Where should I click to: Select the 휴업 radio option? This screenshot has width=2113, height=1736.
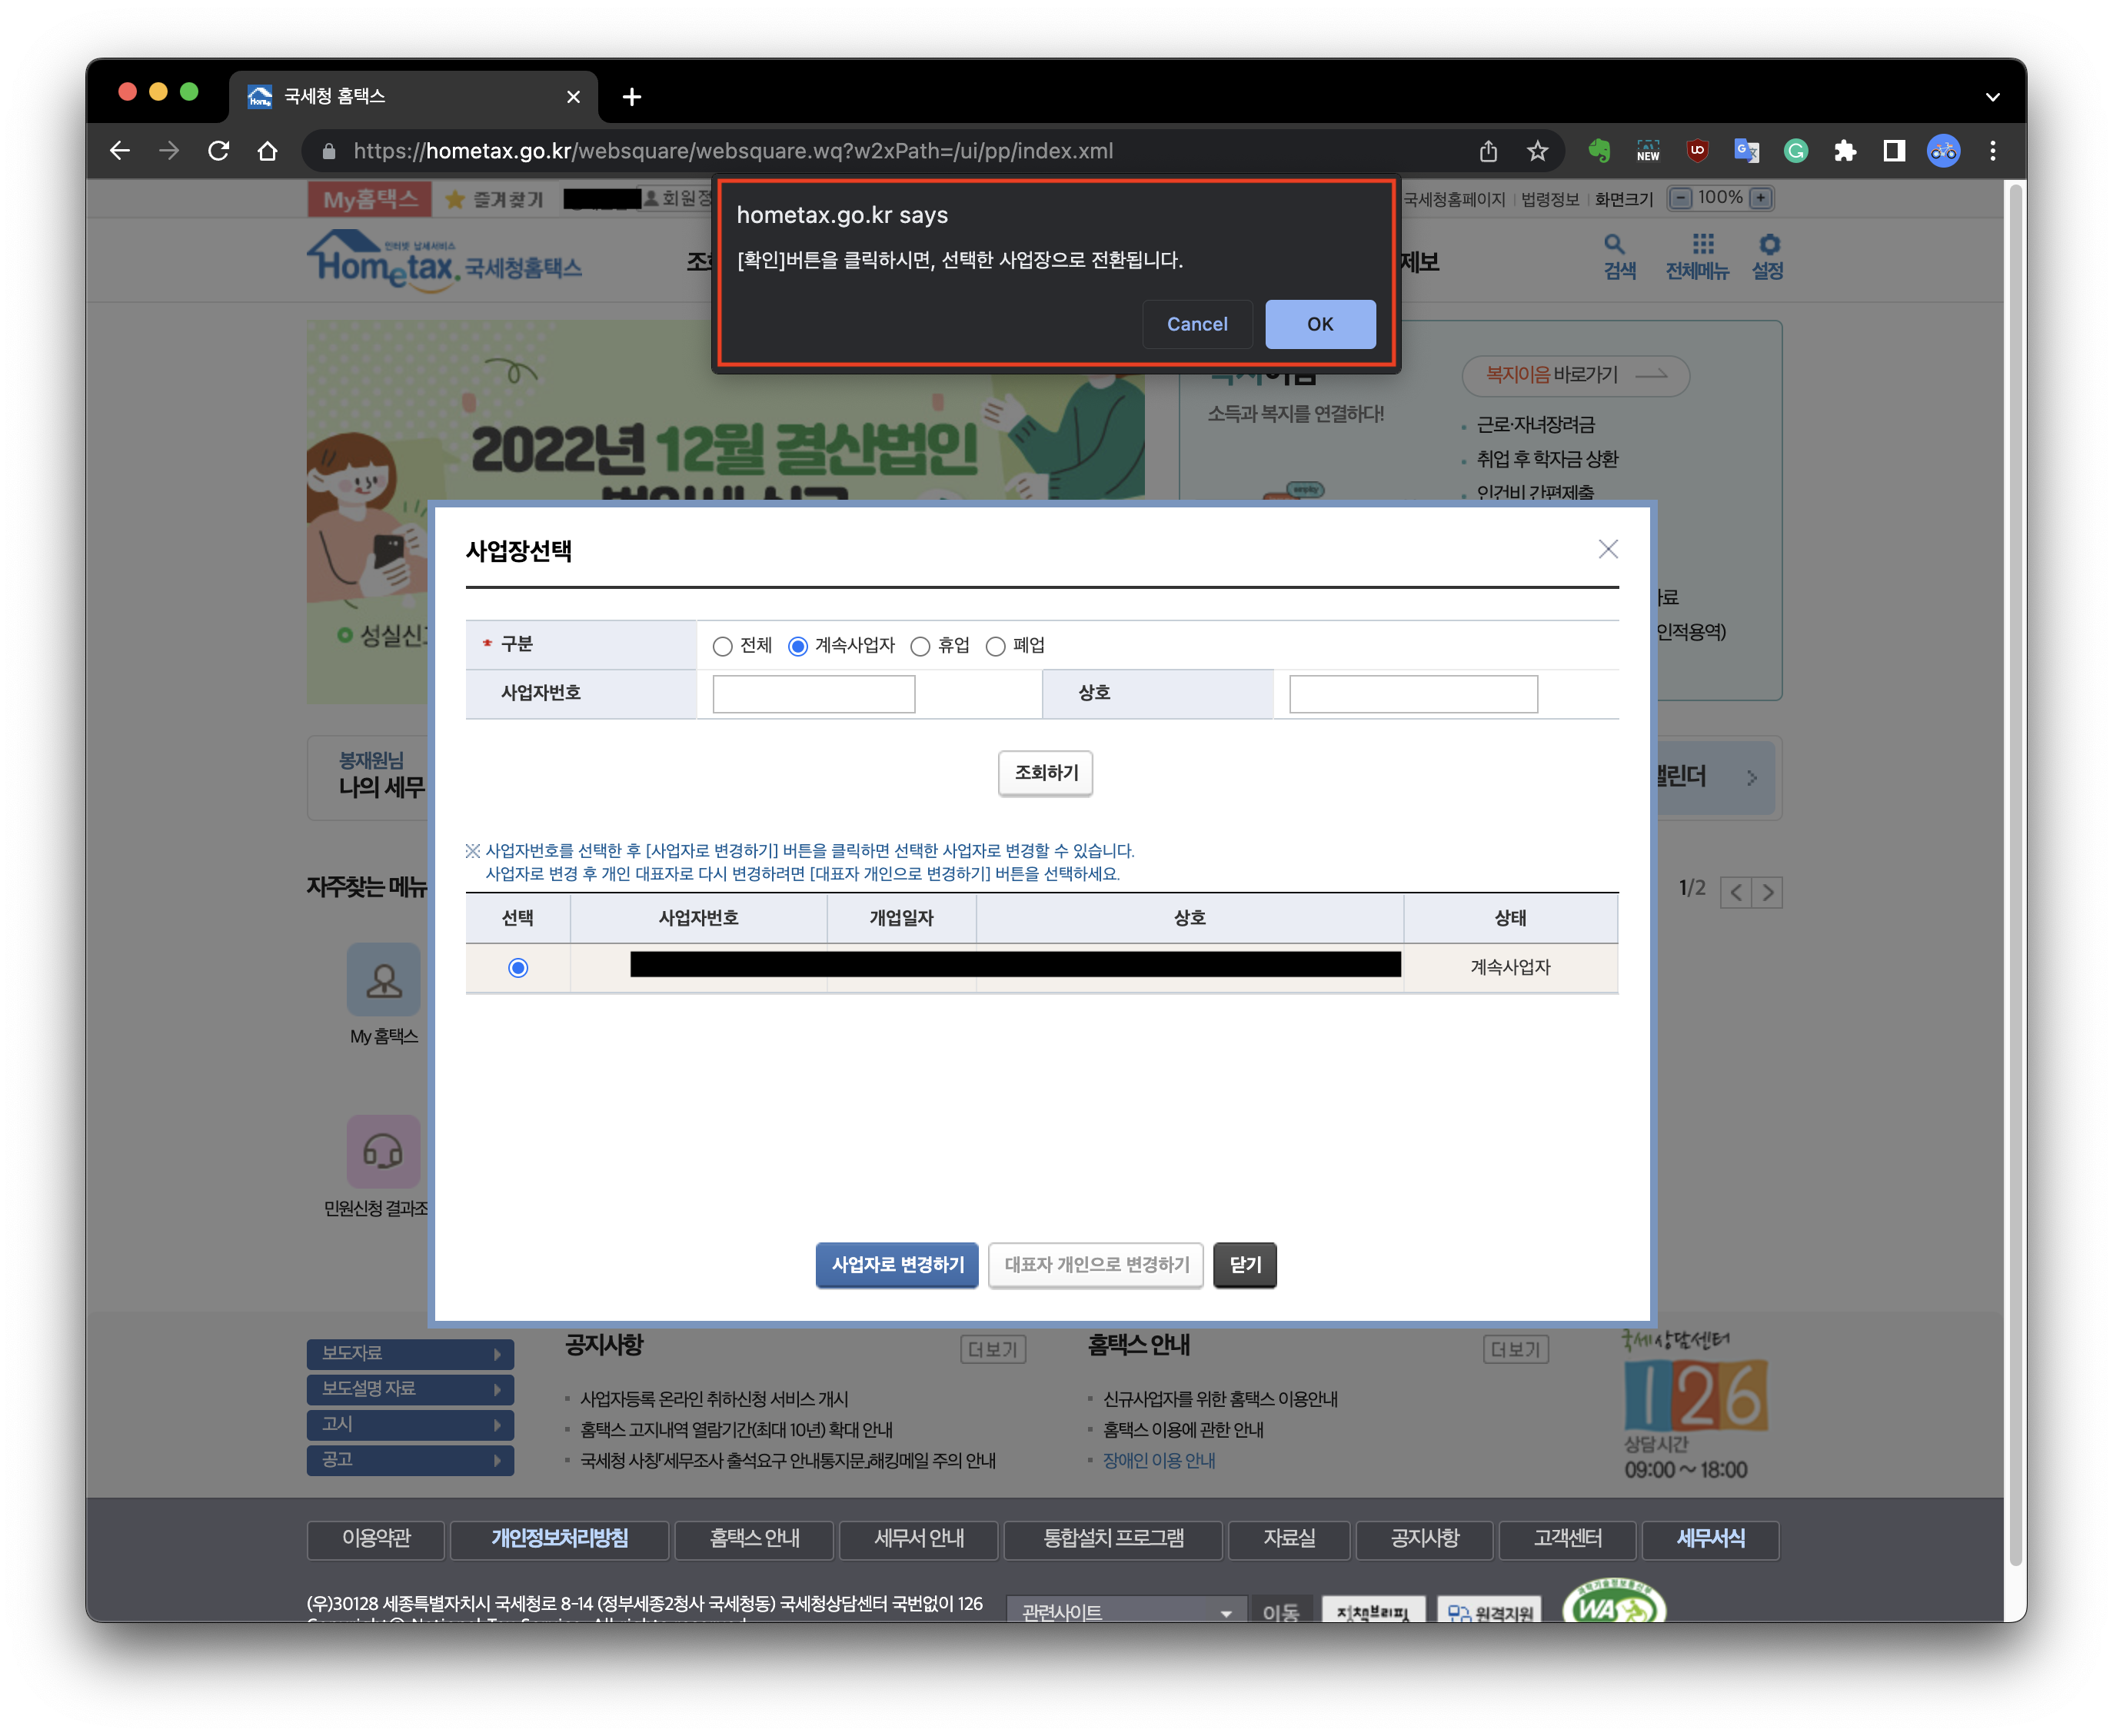coord(920,646)
